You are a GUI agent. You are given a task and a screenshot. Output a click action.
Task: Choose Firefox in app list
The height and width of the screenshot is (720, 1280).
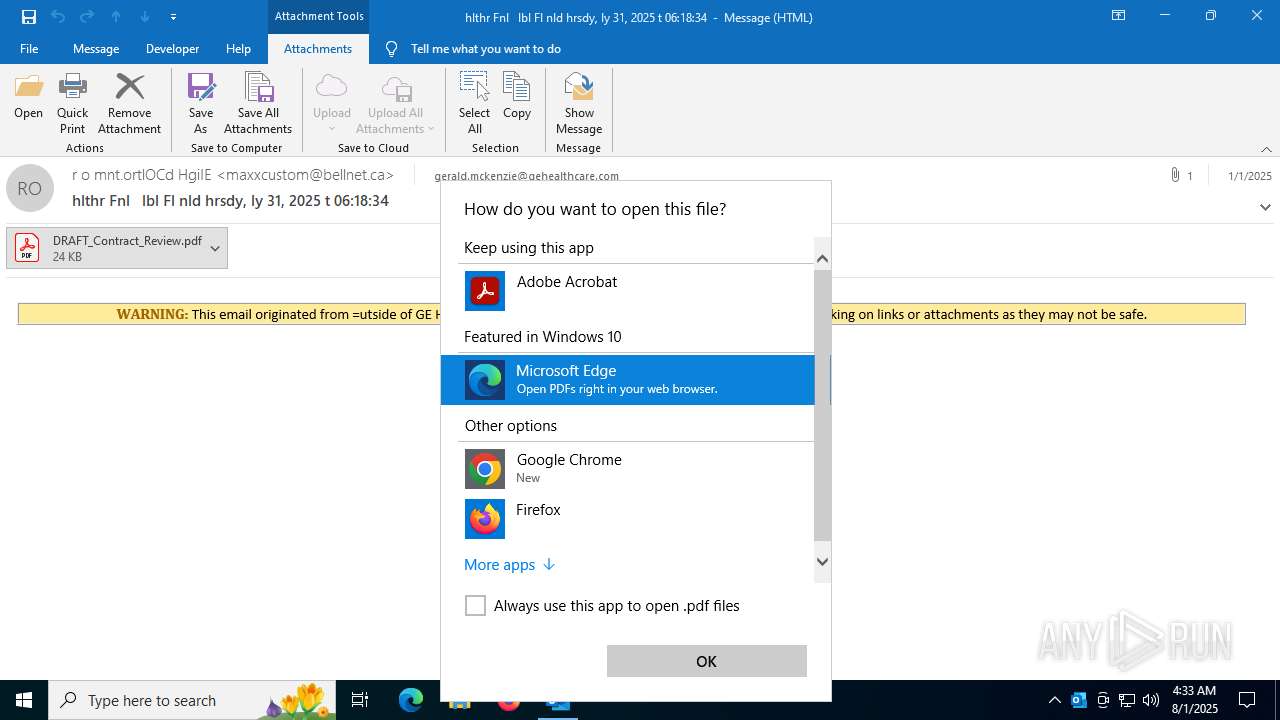click(x=628, y=518)
